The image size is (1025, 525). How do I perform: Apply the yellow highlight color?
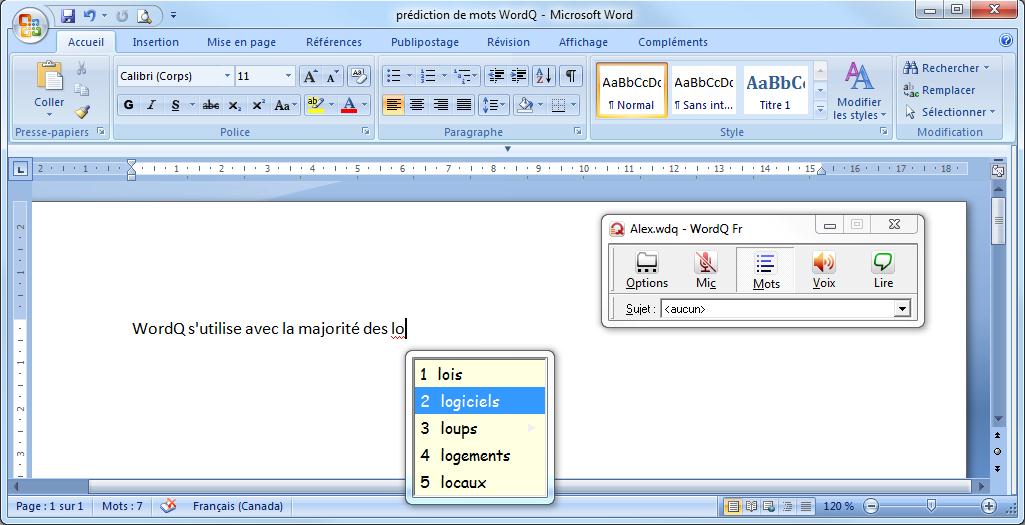pyautogui.click(x=315, y=105)
